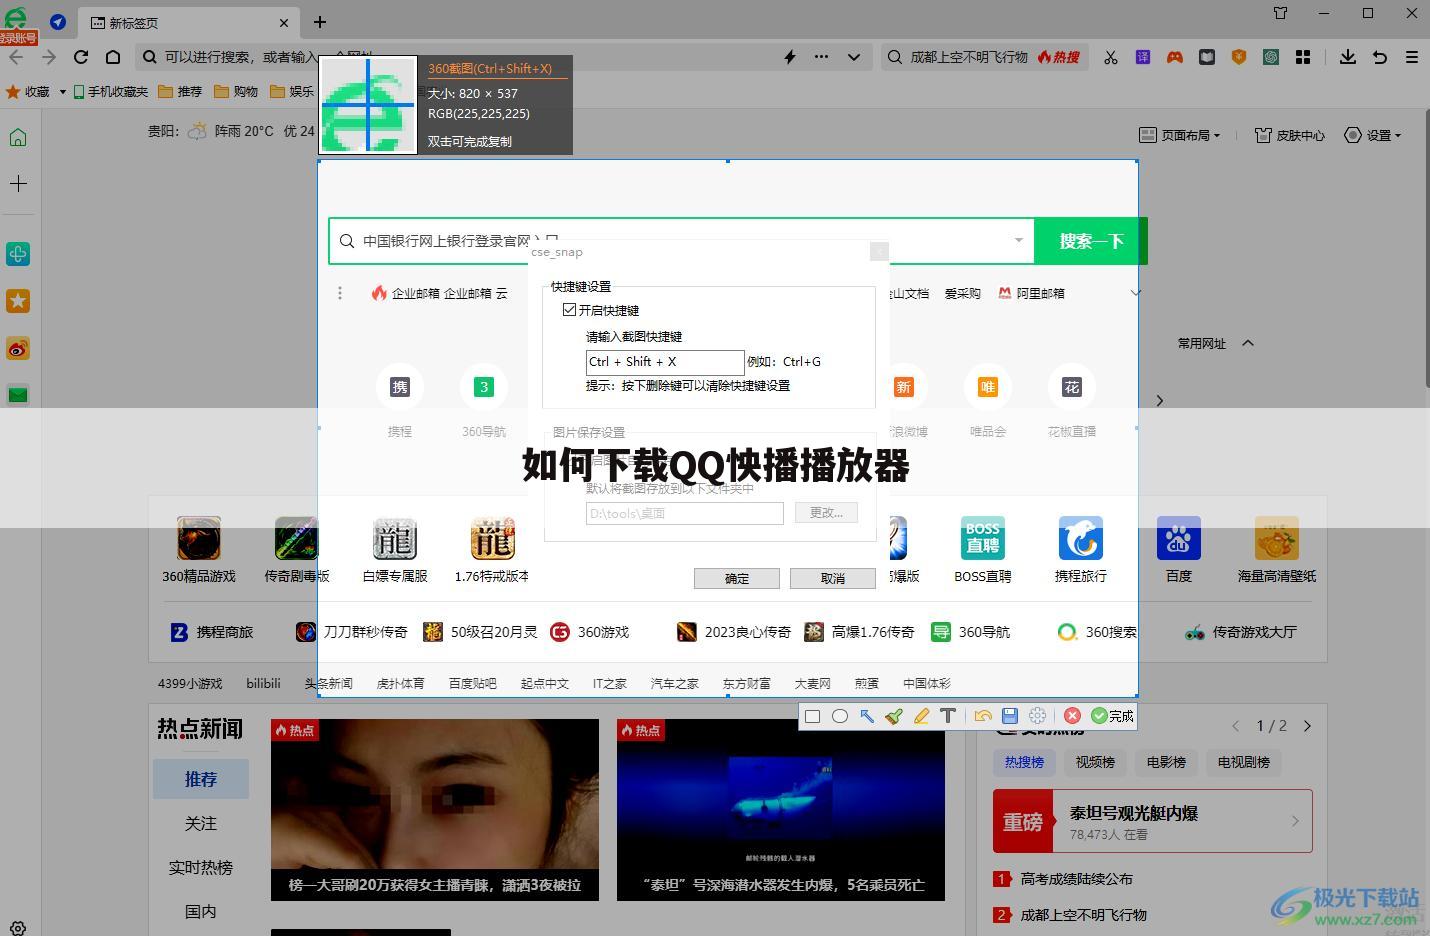This screenshot has height=936, width=1430.
Task: Open screenshot settings gear icon
Action: coord(1038,716)
